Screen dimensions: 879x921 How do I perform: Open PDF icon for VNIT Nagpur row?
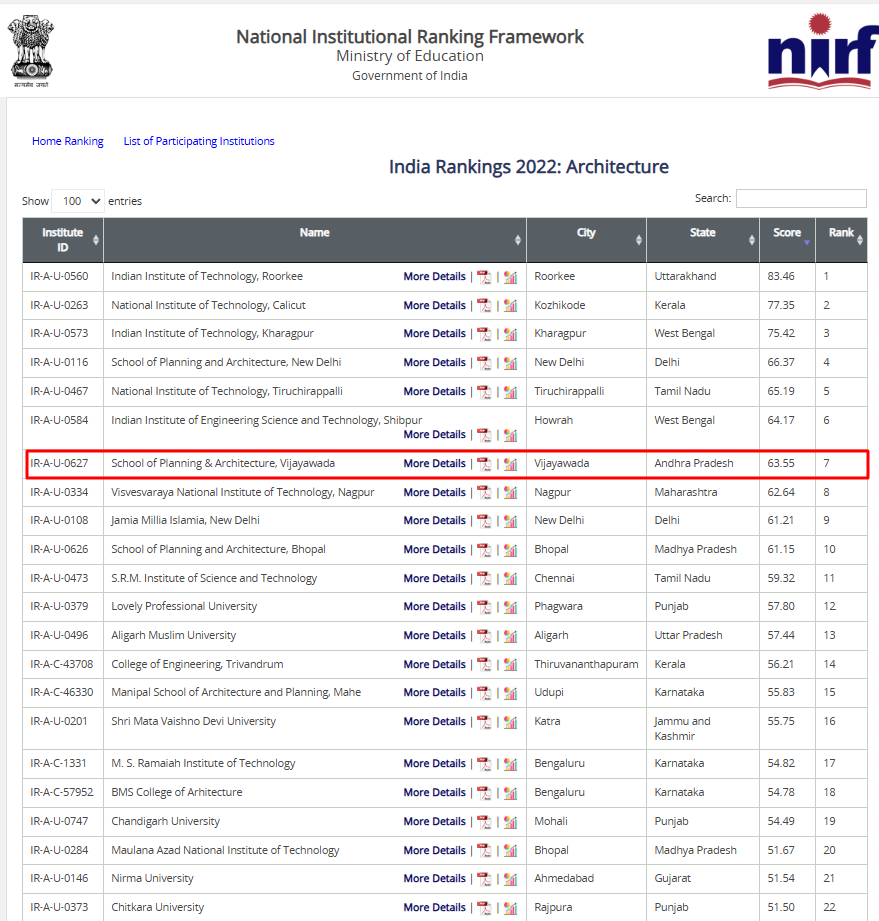coord(484,492)
